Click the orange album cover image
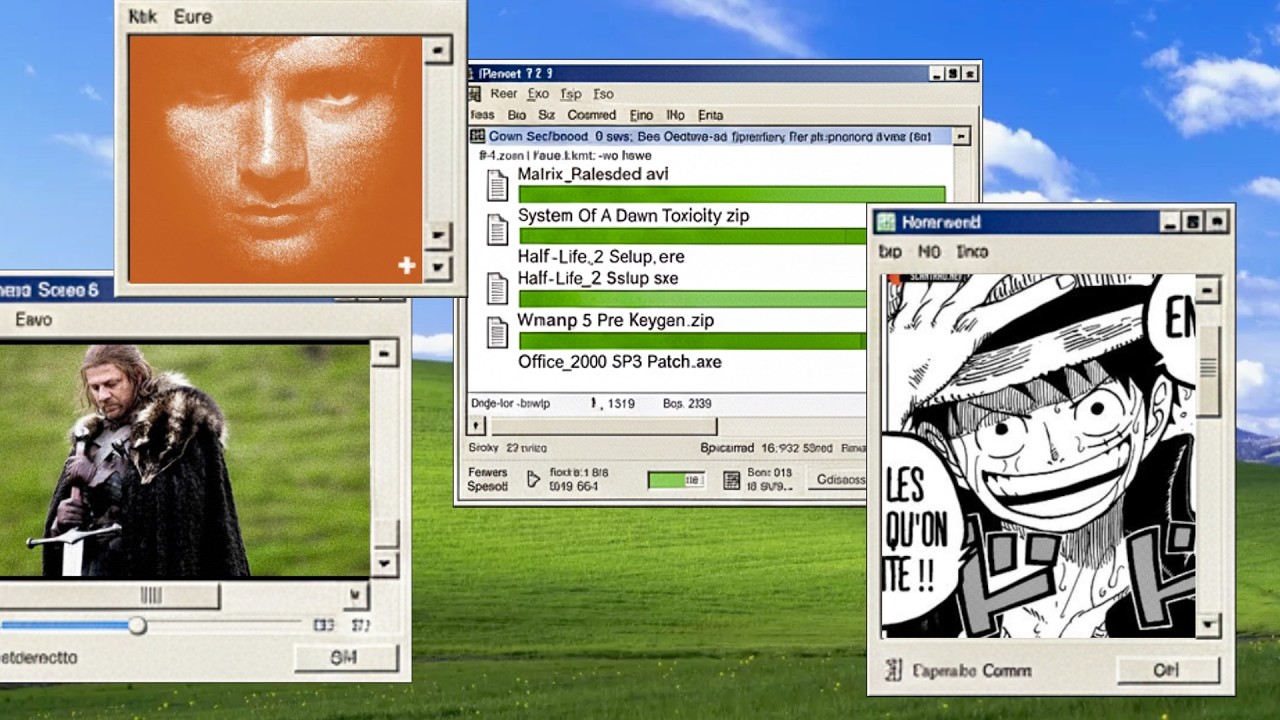 [x=275, y=160]
